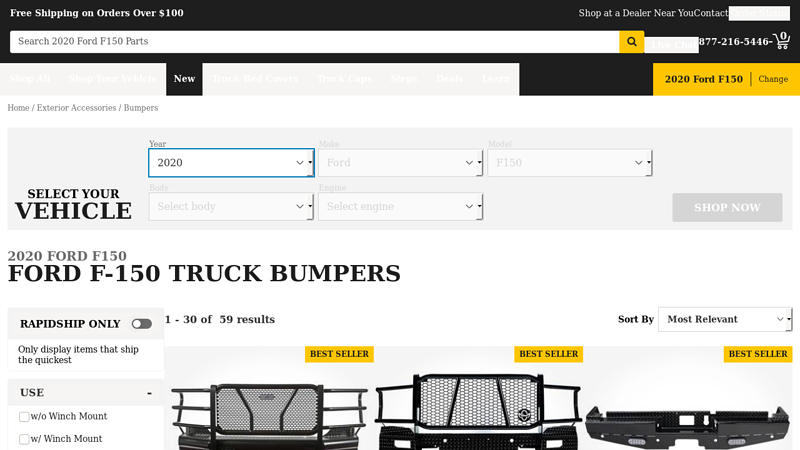Check the w/o Winch Mount box

24,417
